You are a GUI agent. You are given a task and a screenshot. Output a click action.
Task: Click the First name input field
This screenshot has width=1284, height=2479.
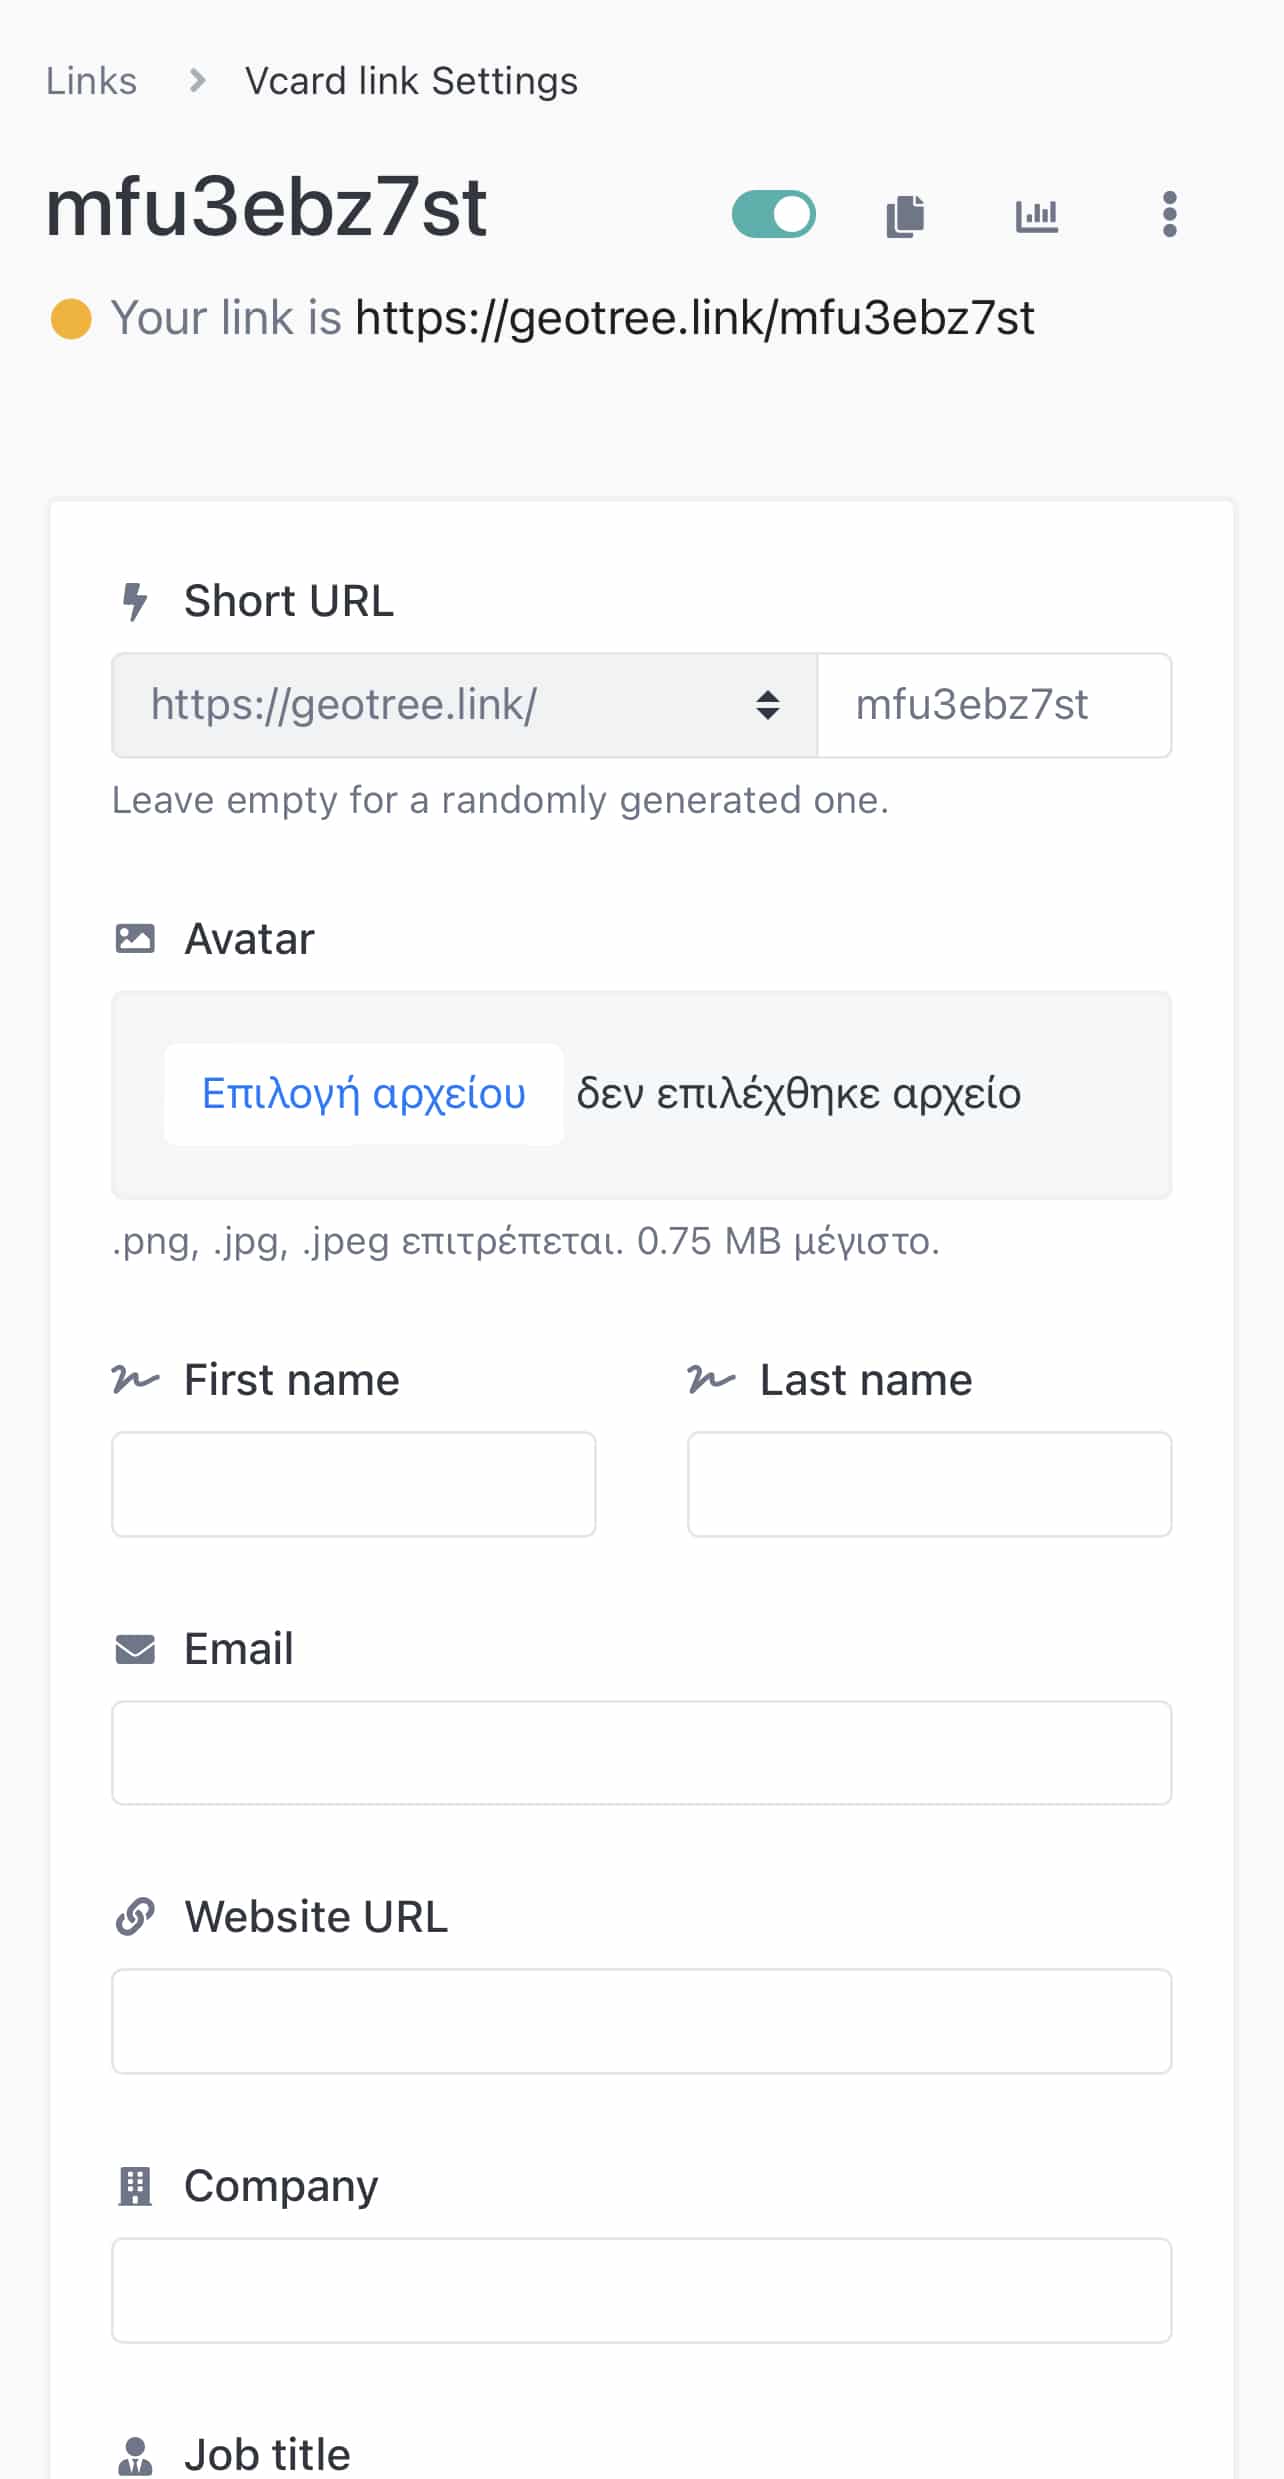pos(354,1484)
